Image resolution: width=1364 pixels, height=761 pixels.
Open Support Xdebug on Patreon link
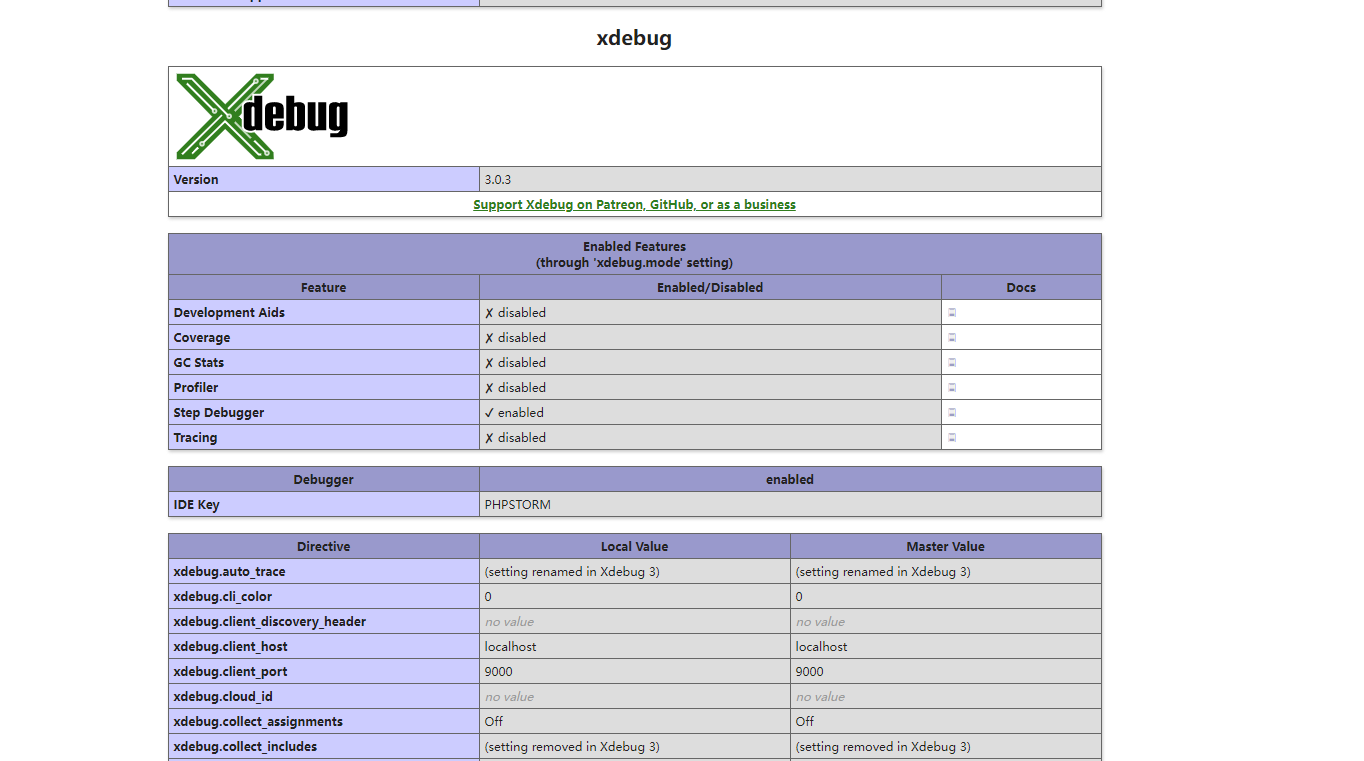coord(634,205)
